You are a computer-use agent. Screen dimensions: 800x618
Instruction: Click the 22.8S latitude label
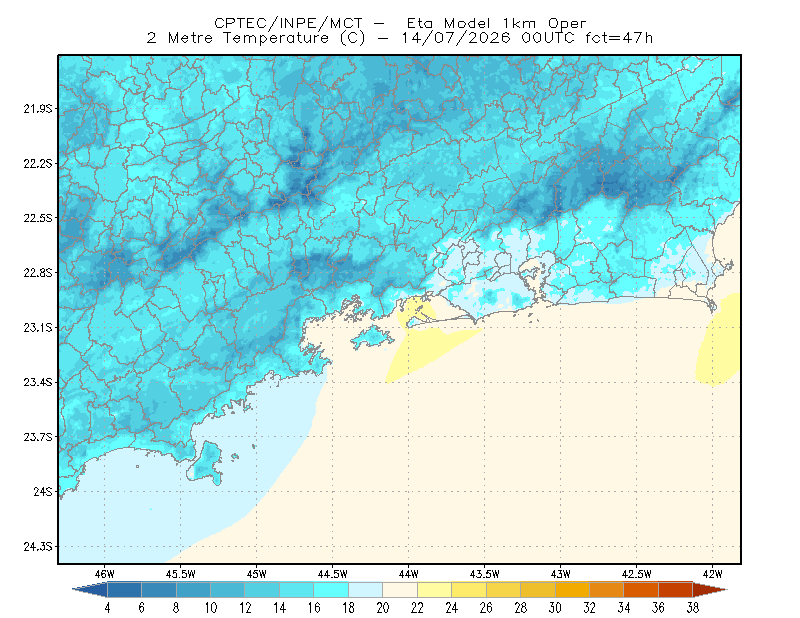38,273
